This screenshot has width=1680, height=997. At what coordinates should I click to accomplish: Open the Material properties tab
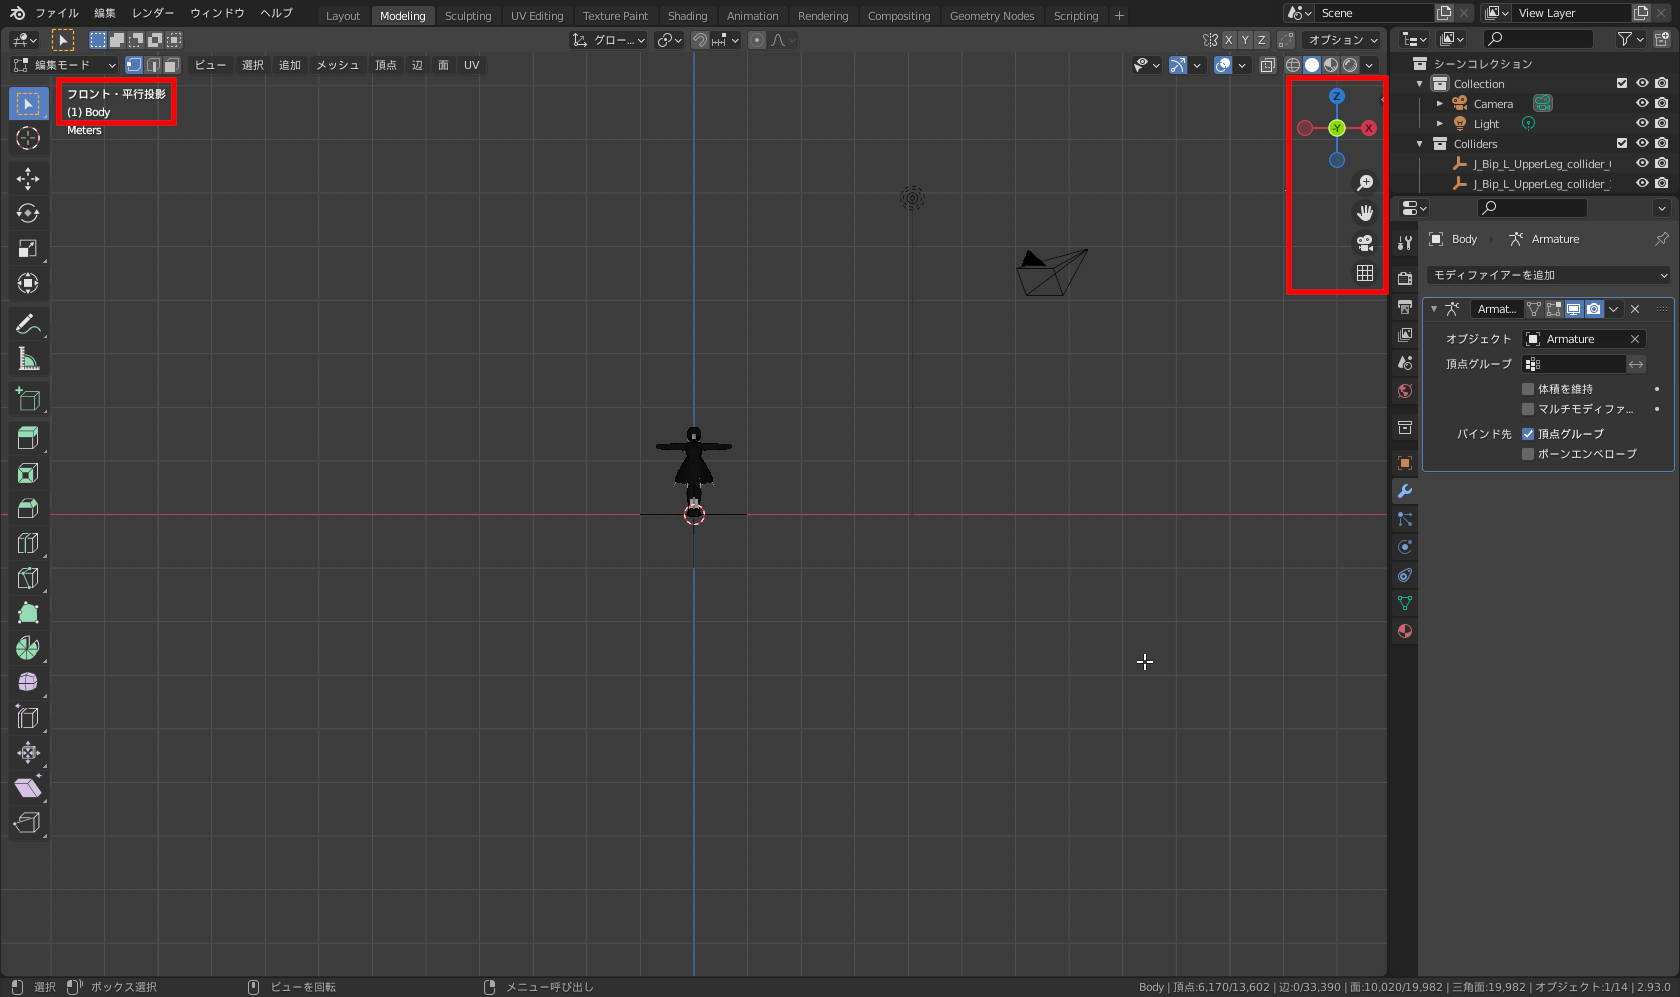[1405, 631]
